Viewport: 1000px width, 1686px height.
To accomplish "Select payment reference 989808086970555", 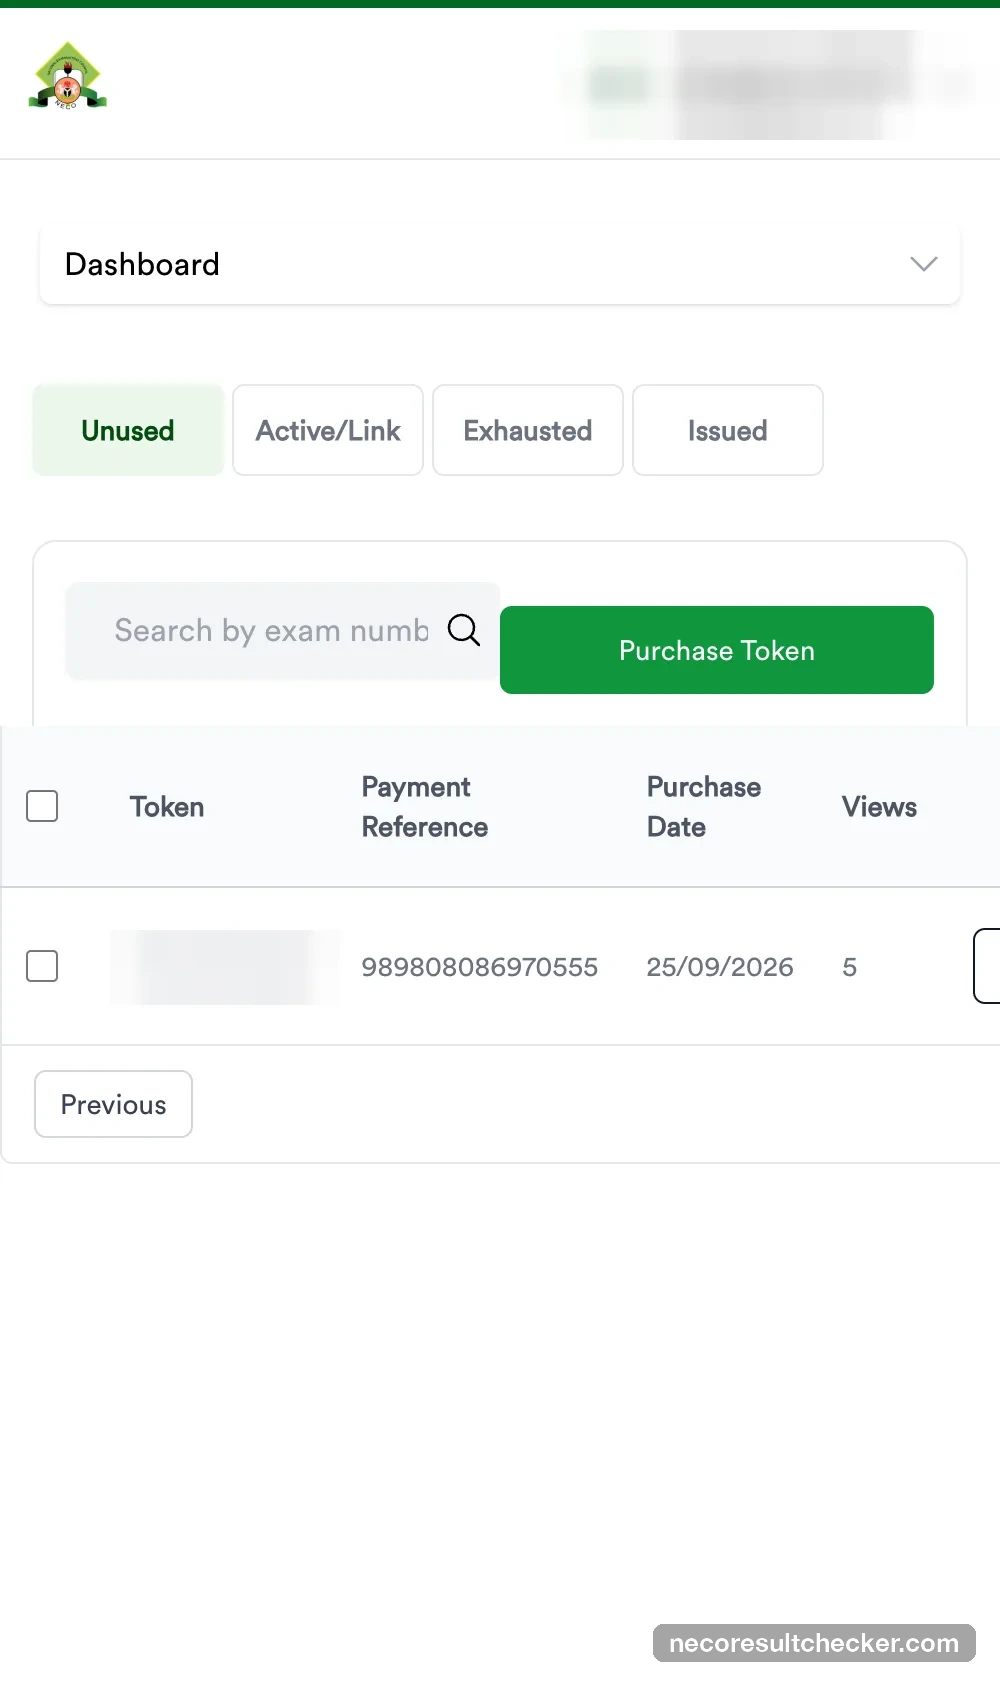I will tap(480, 967).
